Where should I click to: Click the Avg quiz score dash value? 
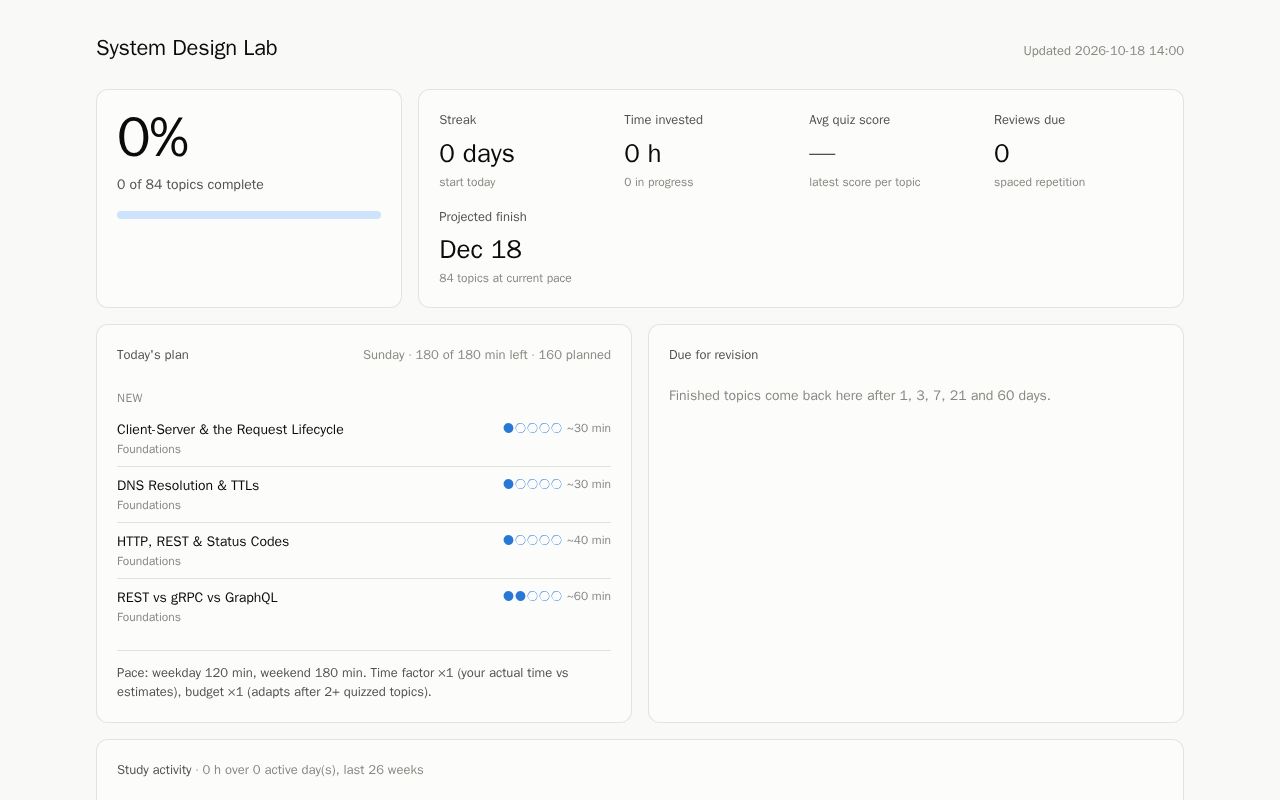coord(822,153)
